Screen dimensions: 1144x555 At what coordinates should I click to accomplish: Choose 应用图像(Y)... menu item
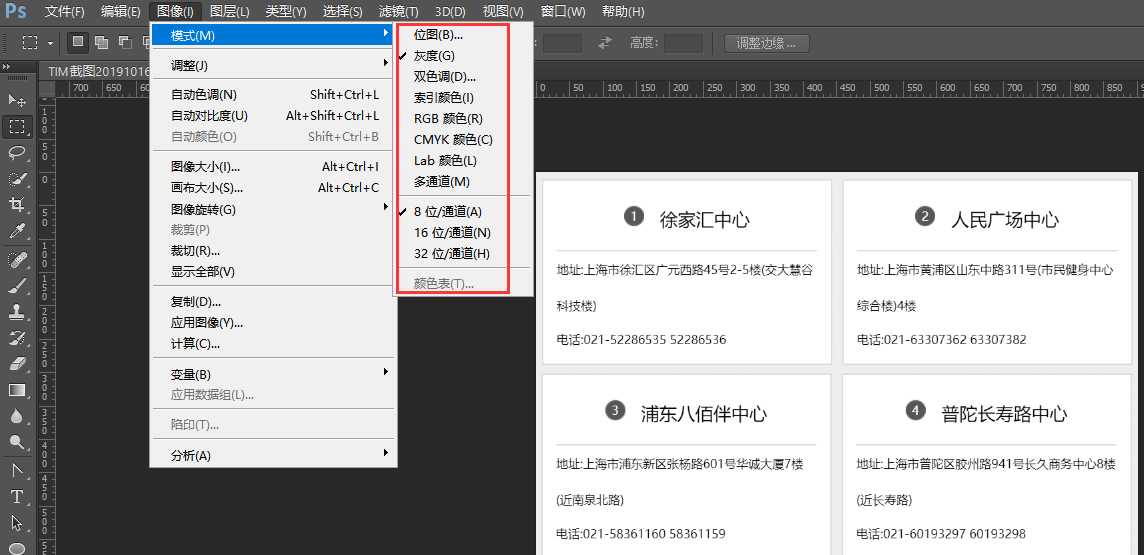273,322
